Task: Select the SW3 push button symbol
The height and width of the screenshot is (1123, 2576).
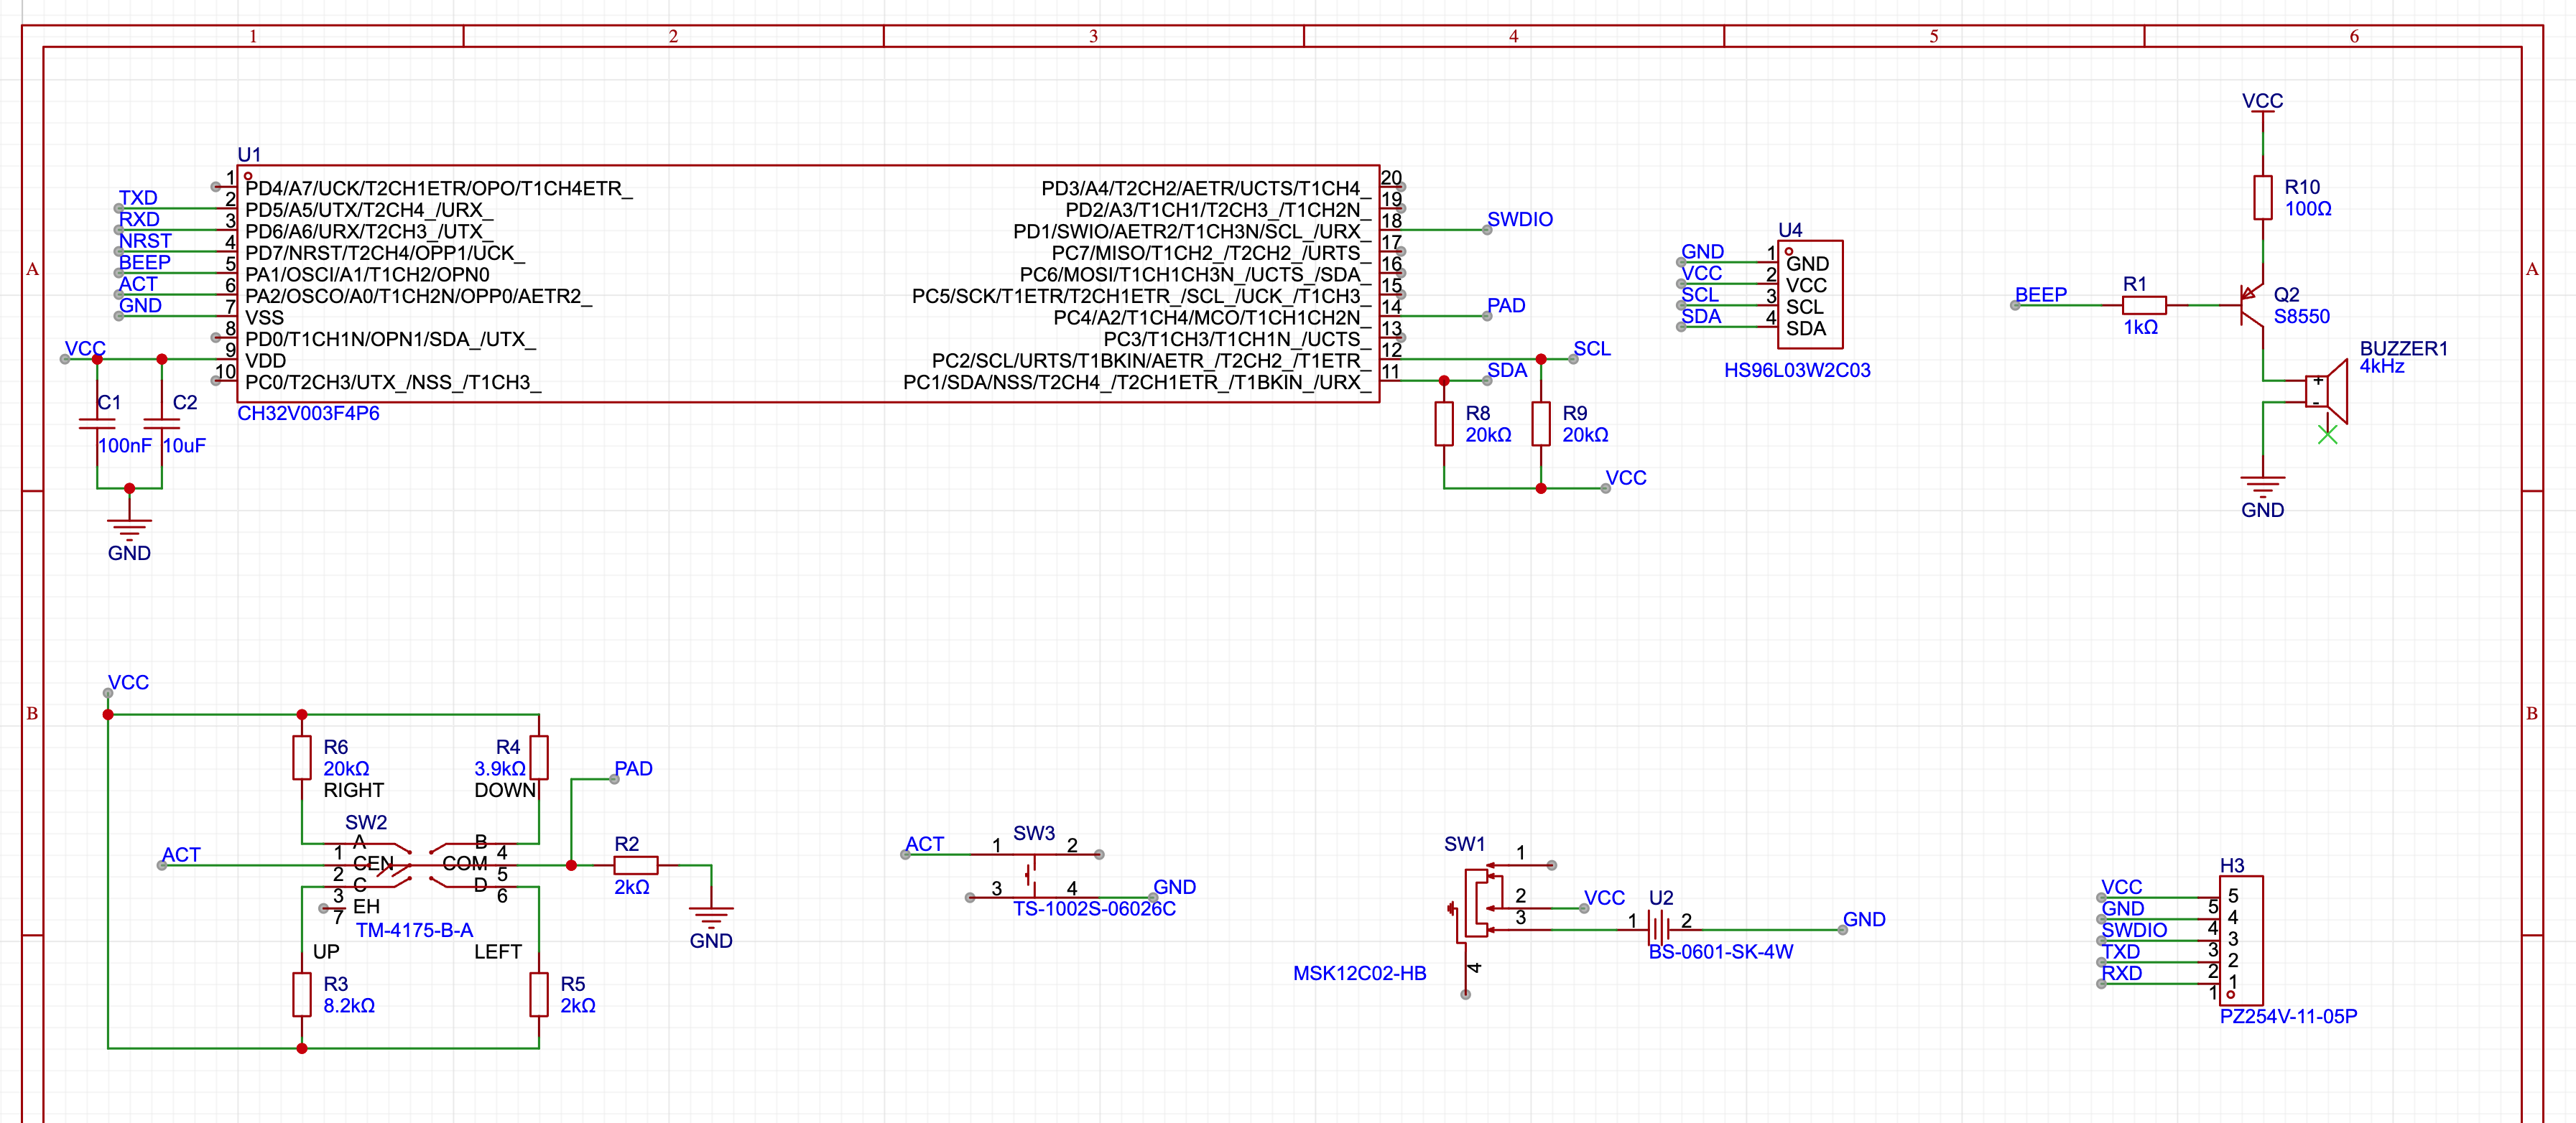Action: pyautogui.click(x=1034, y=875)
